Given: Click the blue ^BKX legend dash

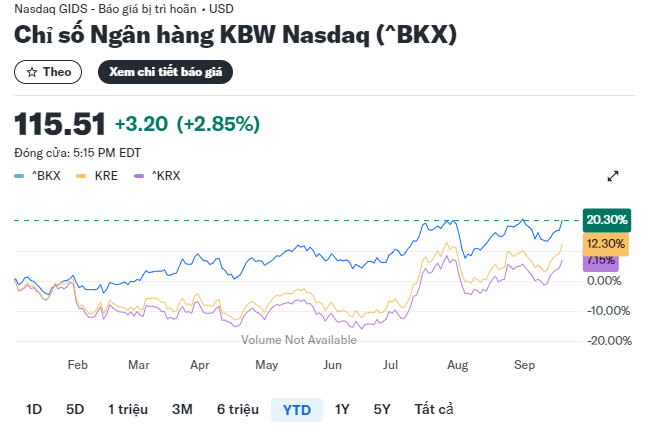Looking at the screenshot, I should point(19,176).
